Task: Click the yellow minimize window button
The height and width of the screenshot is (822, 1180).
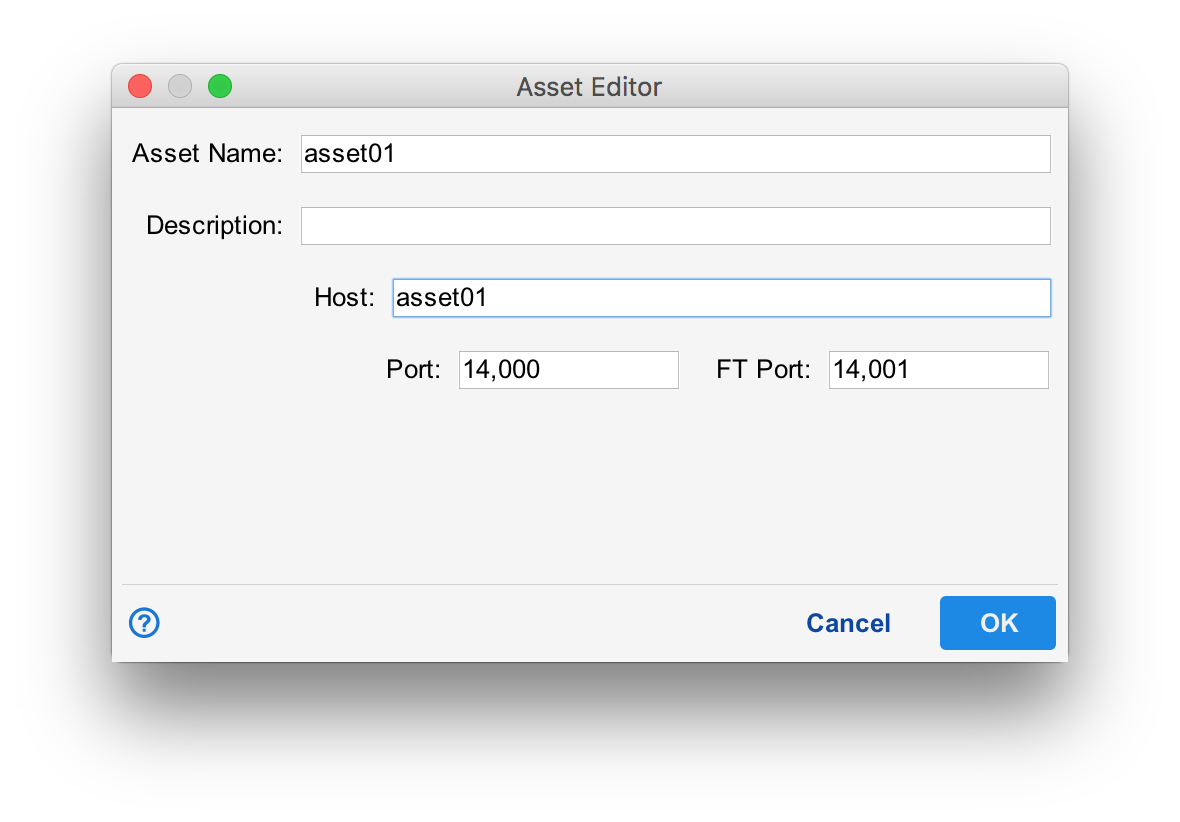Action: 179,86
